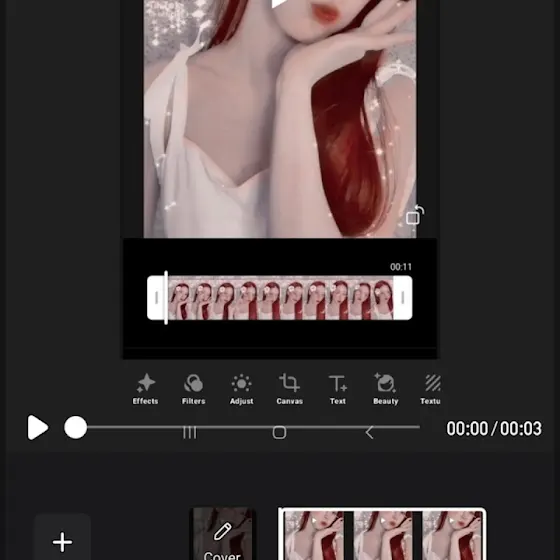560x560 pixels.
Task: Click the right trim handle of the clip strip
Action: tap(403, 298)
